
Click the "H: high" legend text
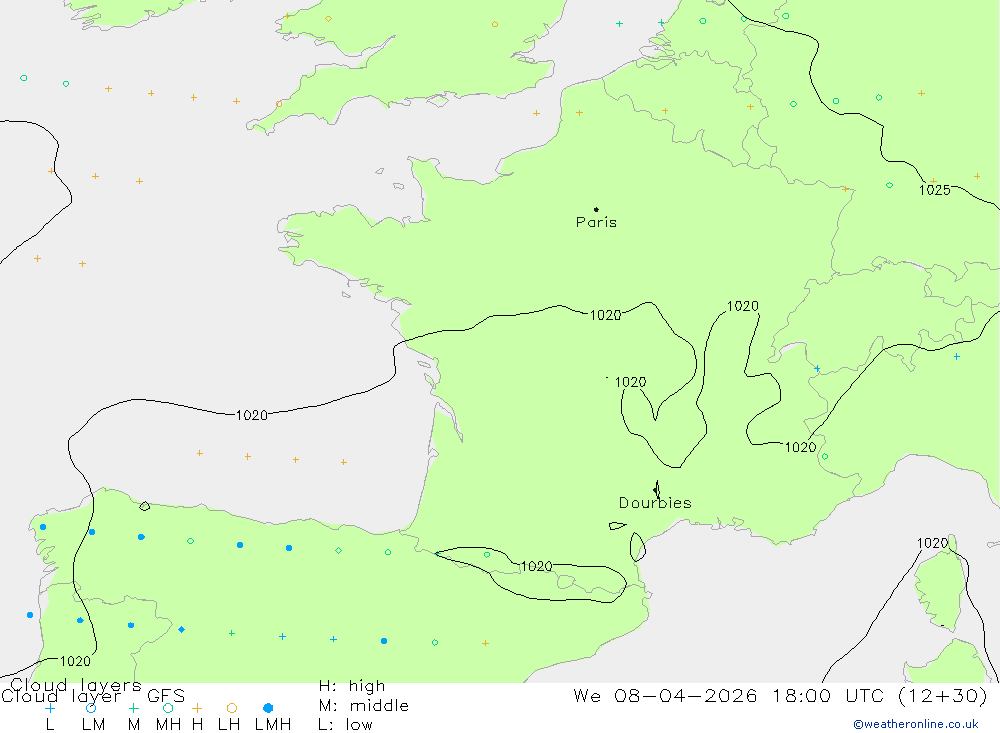tap(352, 686)
